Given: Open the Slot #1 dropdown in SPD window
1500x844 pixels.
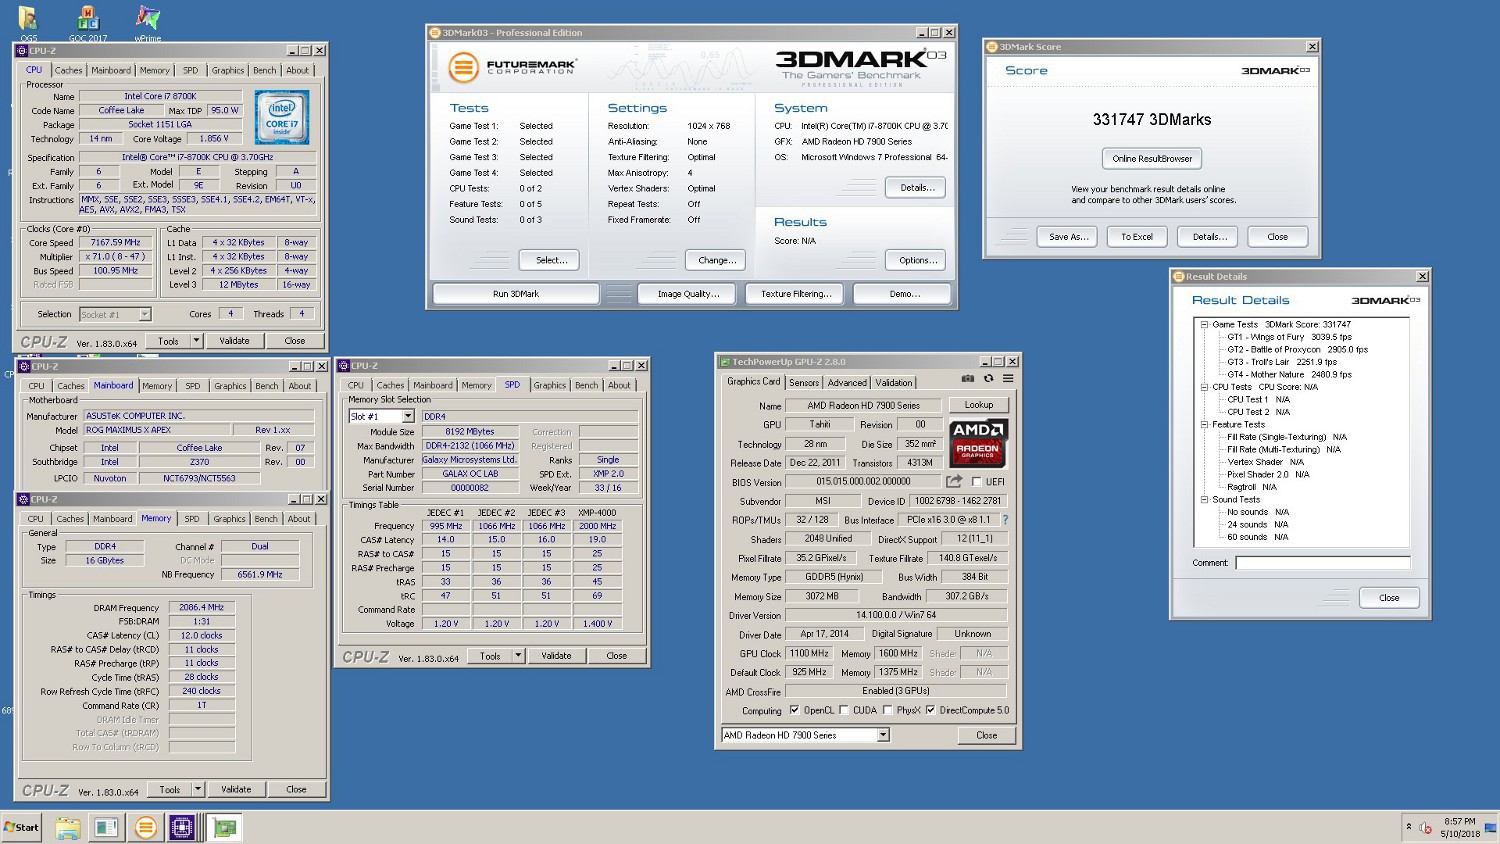Looking at the screenshot, I should click(408, 416).
